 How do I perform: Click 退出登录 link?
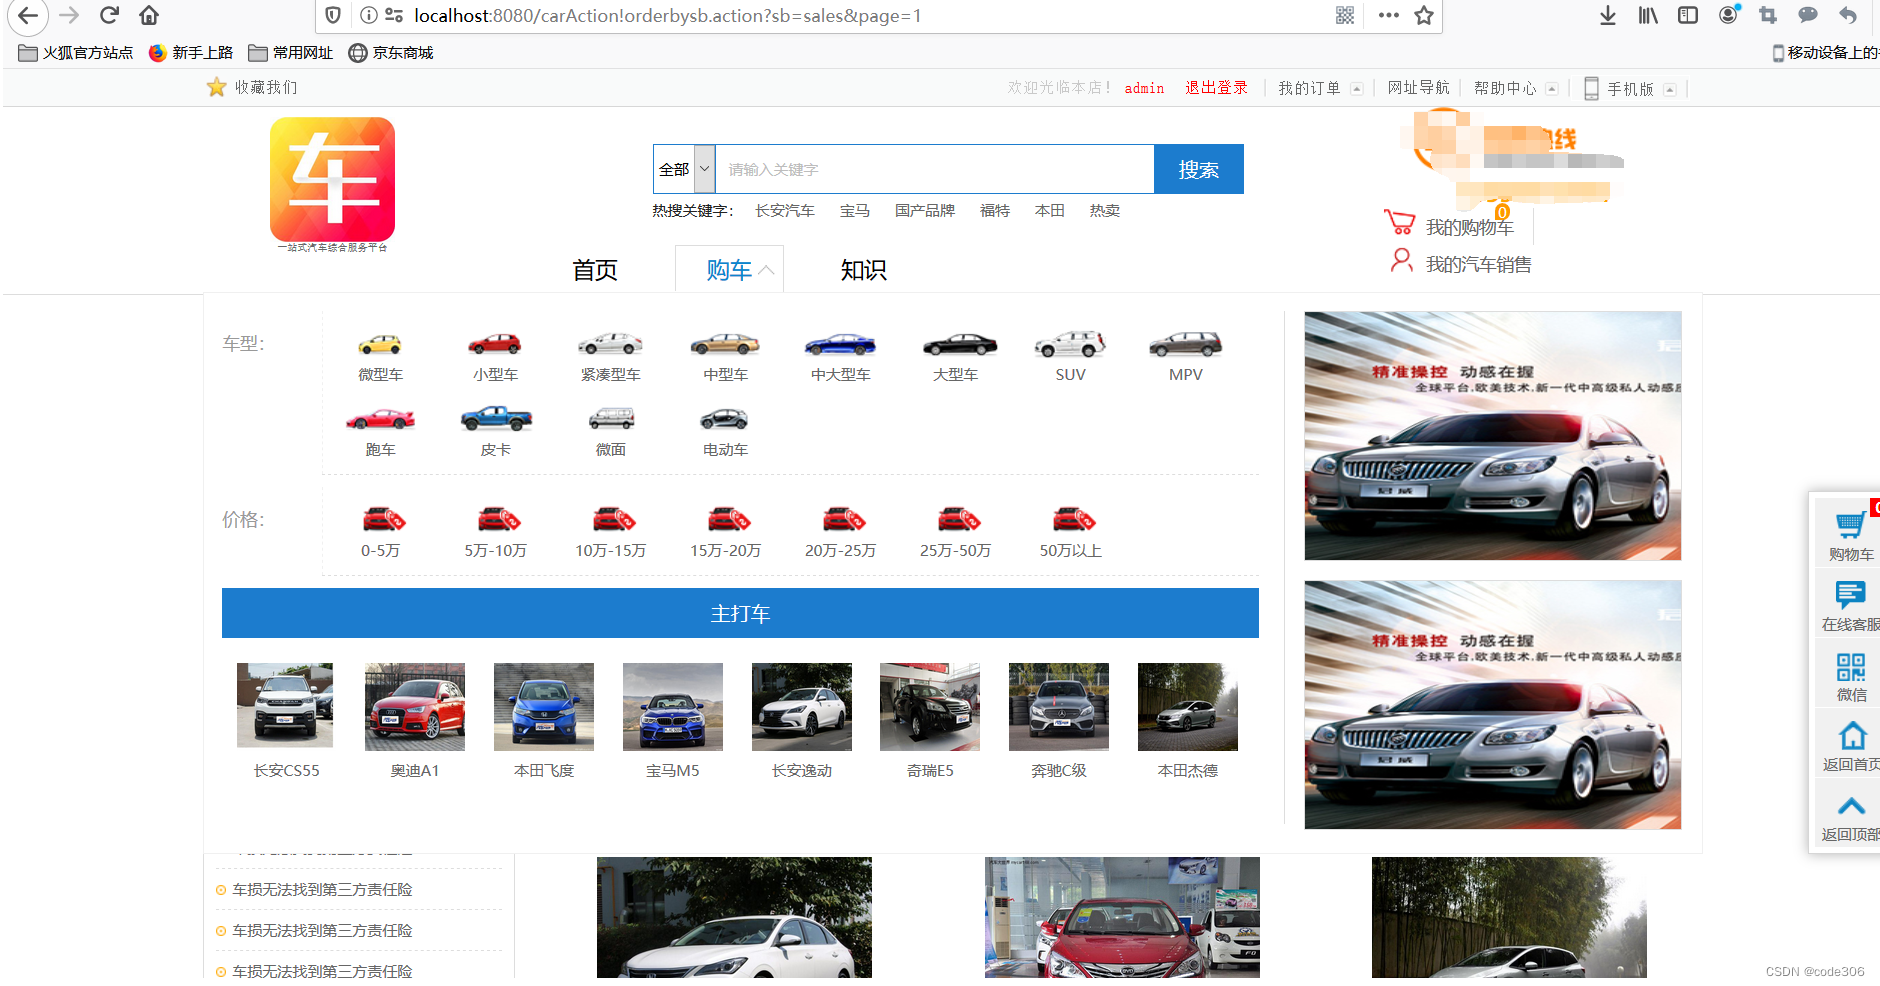[x=1216, y=88]
